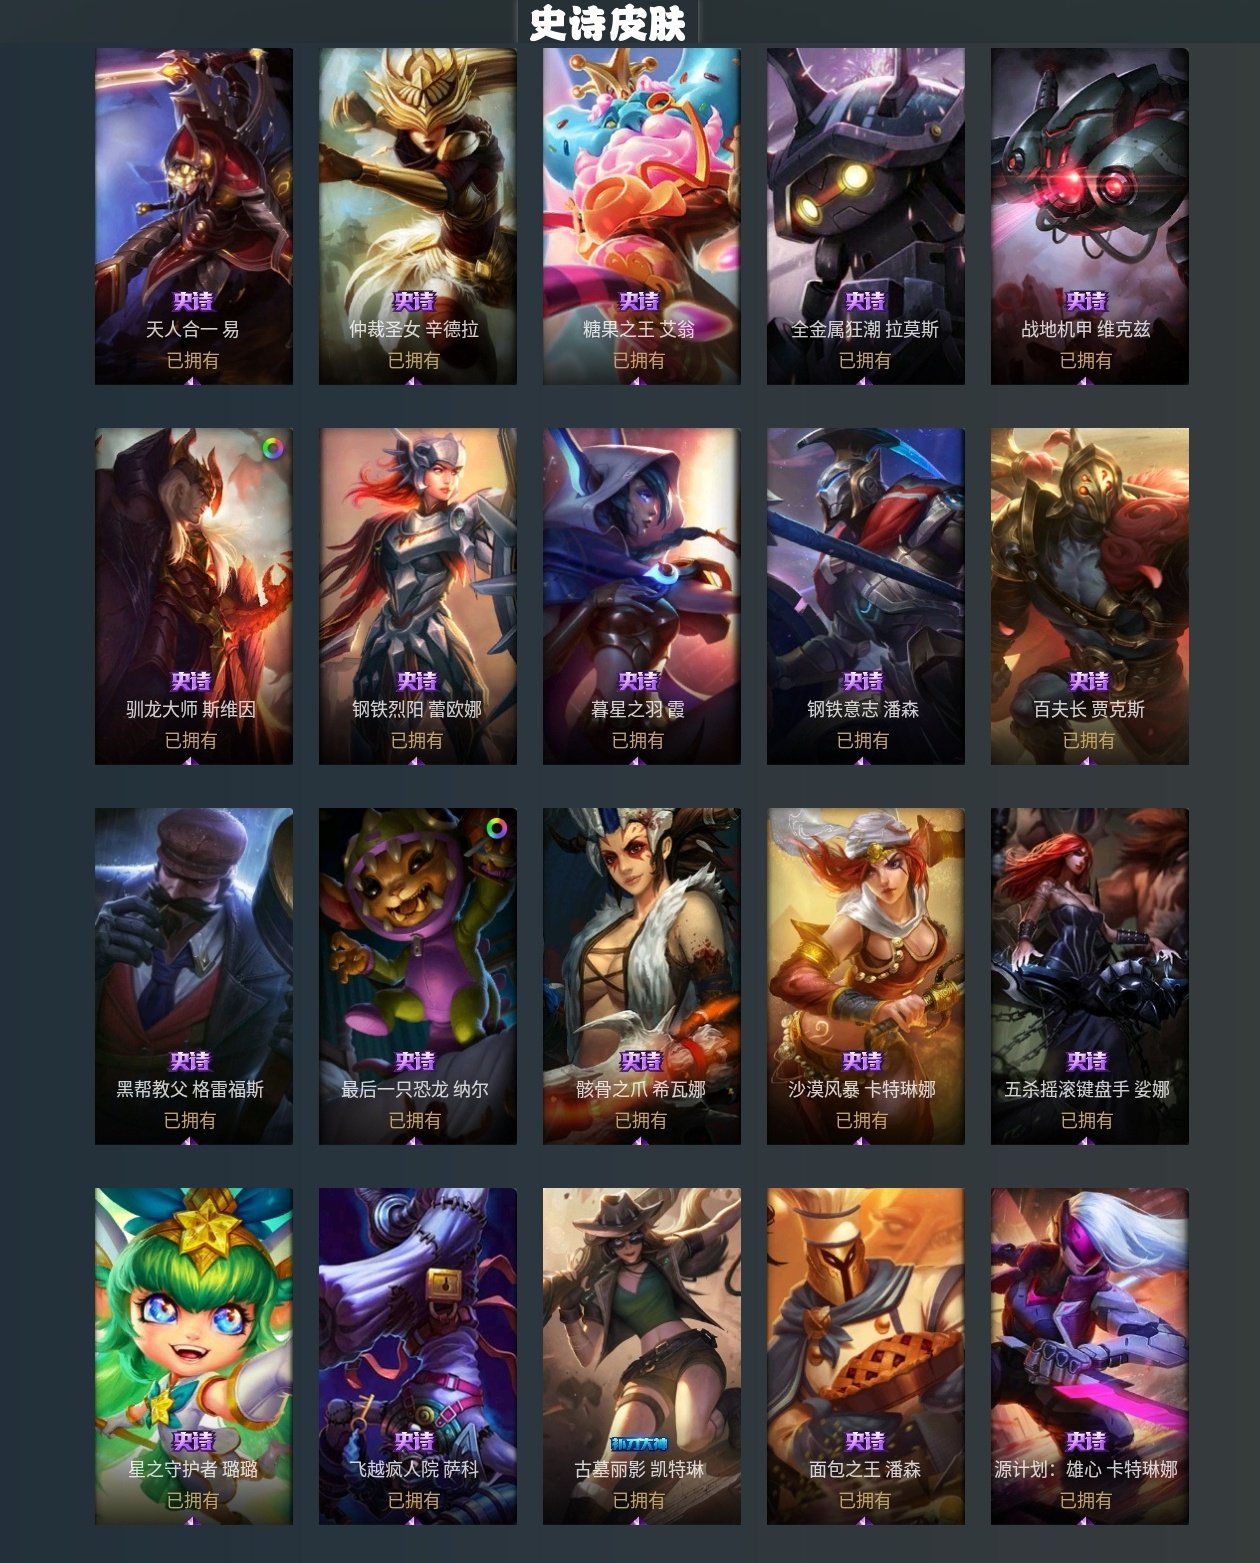Select the 全金属狂潮 拉莫斯 skin card
1260x1563 pixels.
pyautogui.click(x=866, y=216)
